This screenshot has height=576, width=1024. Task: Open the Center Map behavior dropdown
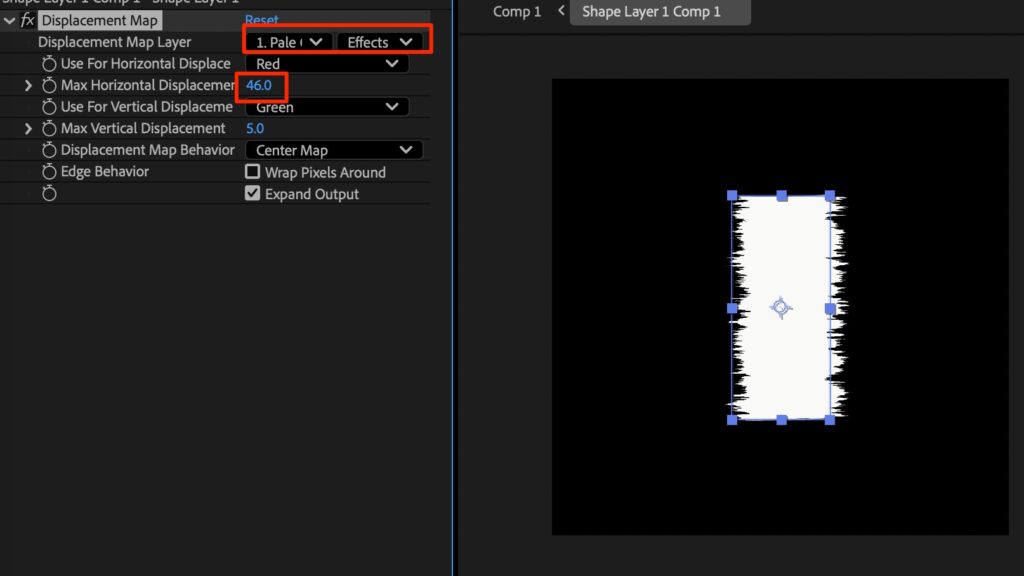pos(334,150)
